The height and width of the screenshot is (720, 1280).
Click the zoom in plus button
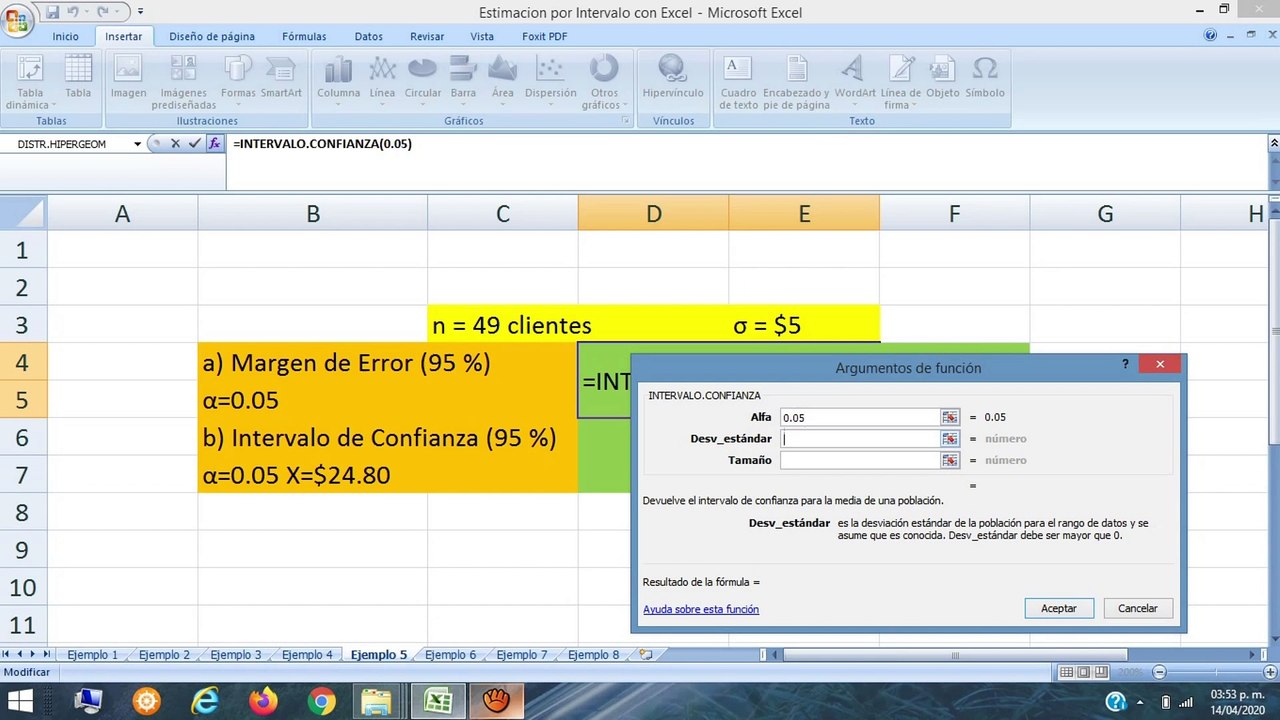tap(1270, 672)
